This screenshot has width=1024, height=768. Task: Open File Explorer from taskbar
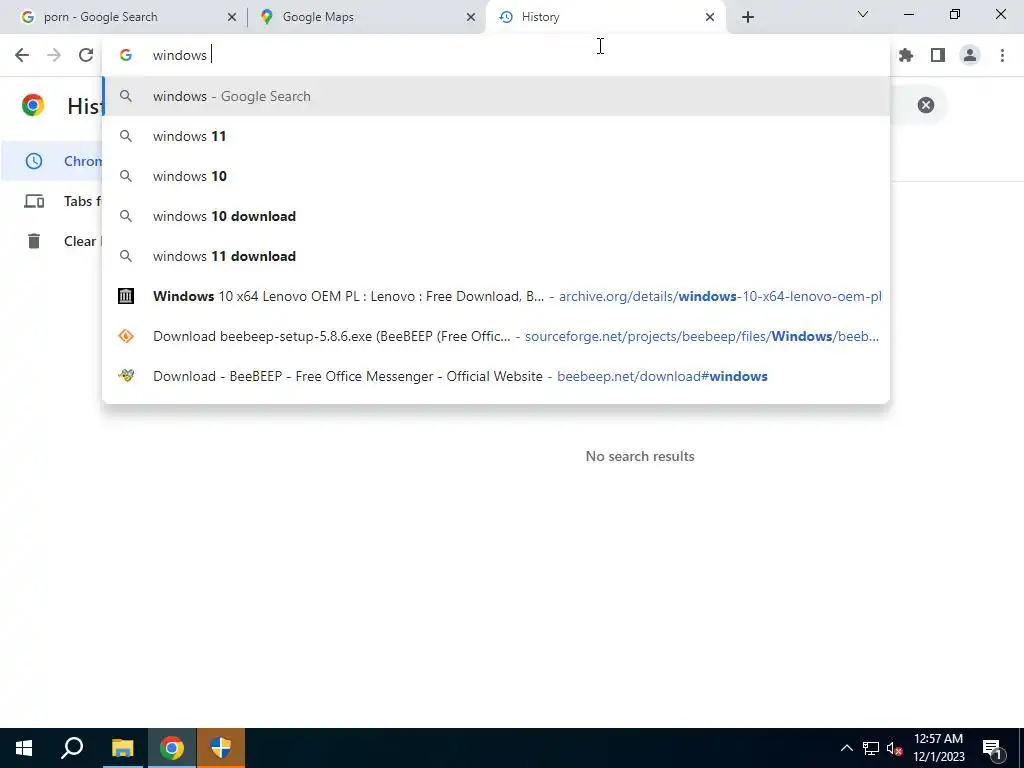point(122,748)
